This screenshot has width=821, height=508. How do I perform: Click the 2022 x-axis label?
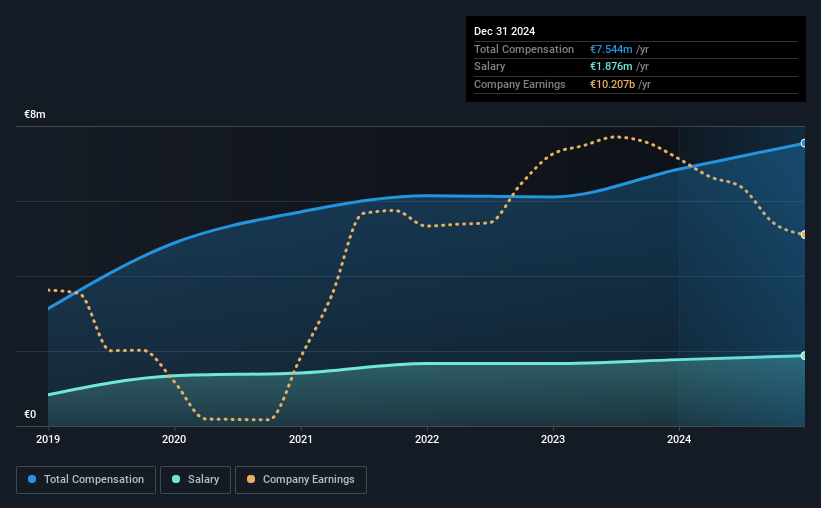[427, 439]
